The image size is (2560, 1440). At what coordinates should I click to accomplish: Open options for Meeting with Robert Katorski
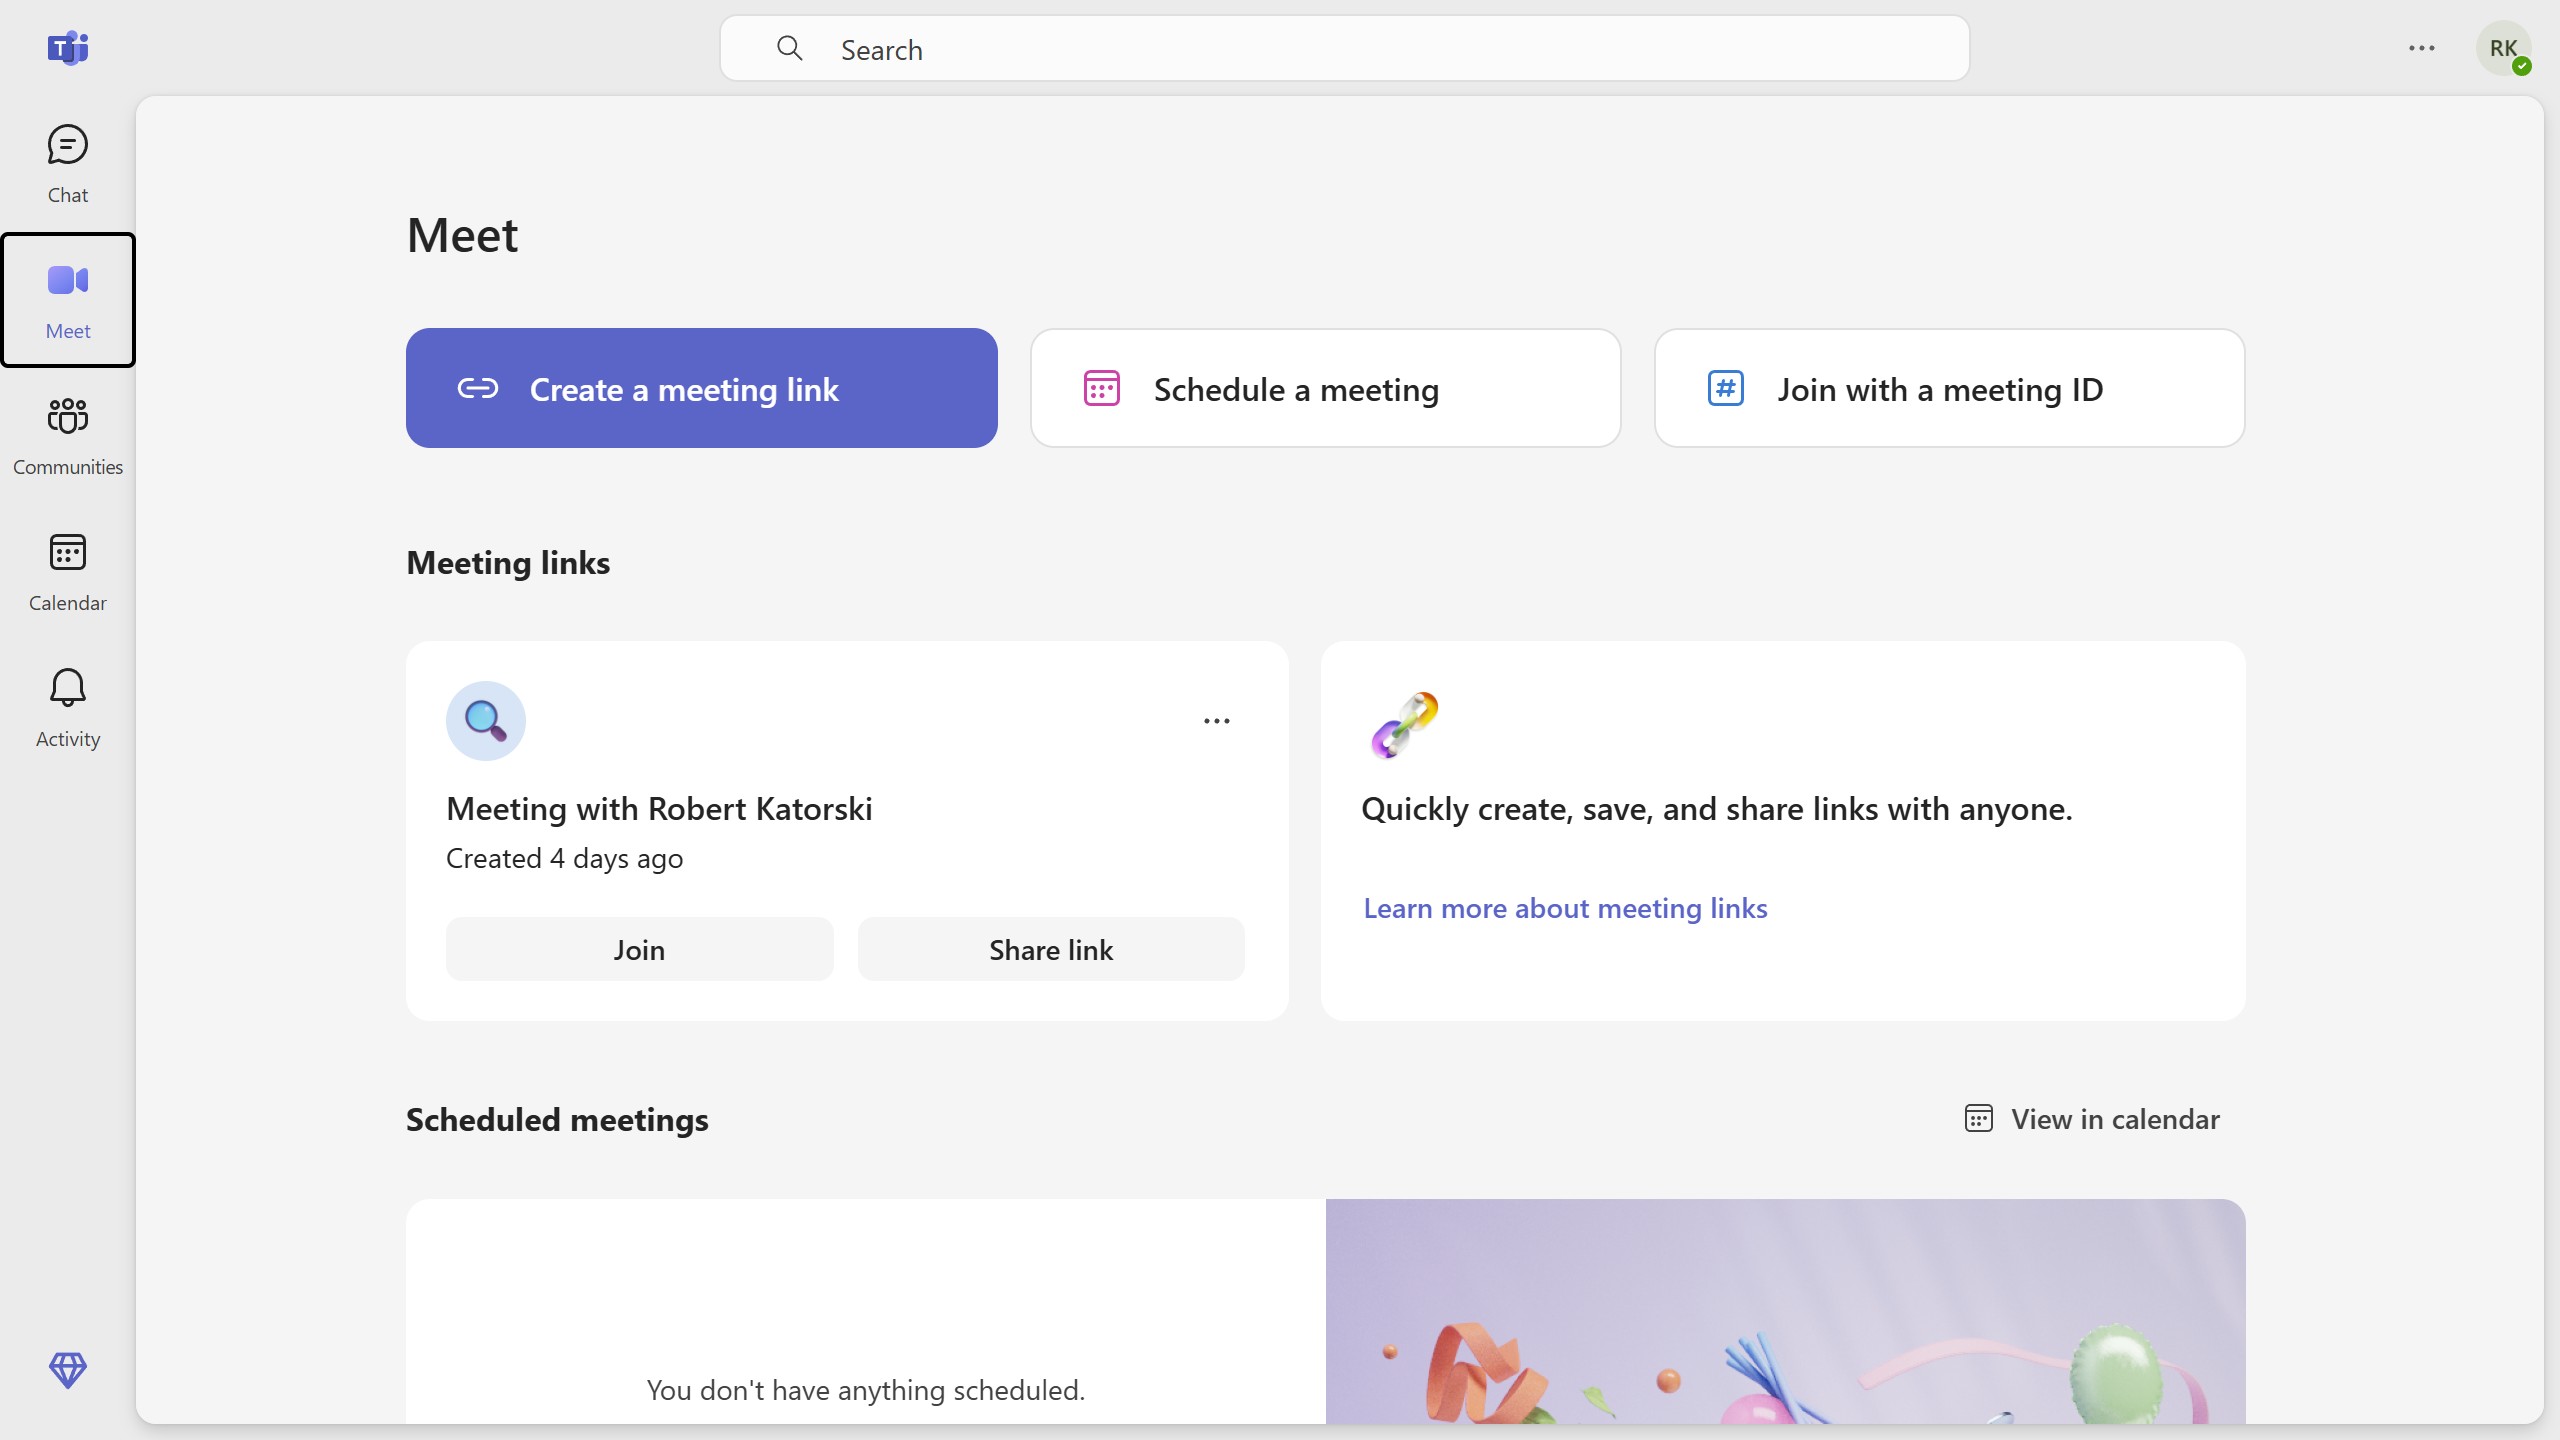(1216, 720)
